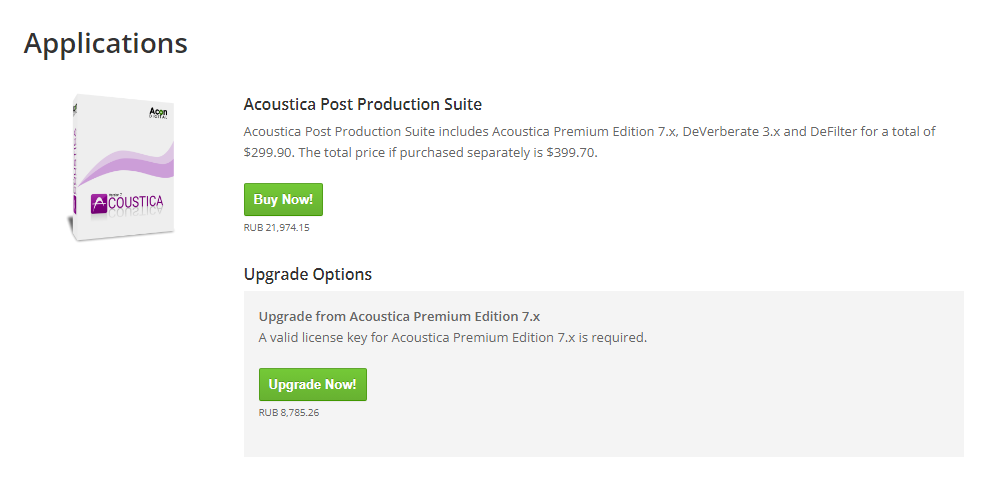Viewport: 1008px width, 500px height.
Task: Click the valid license key requirement text
Action: (452, 337)
